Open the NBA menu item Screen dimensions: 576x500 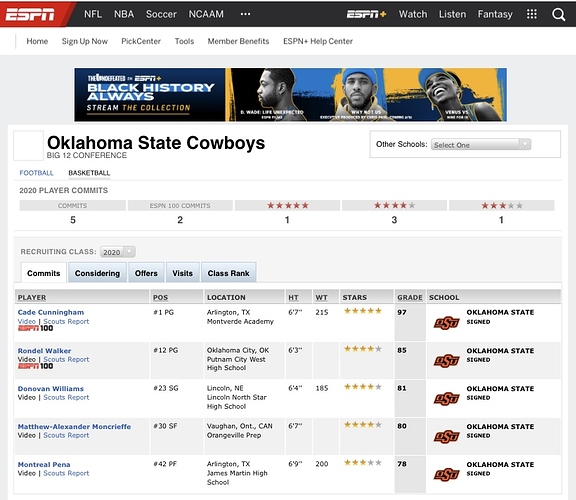coord(124,14)
